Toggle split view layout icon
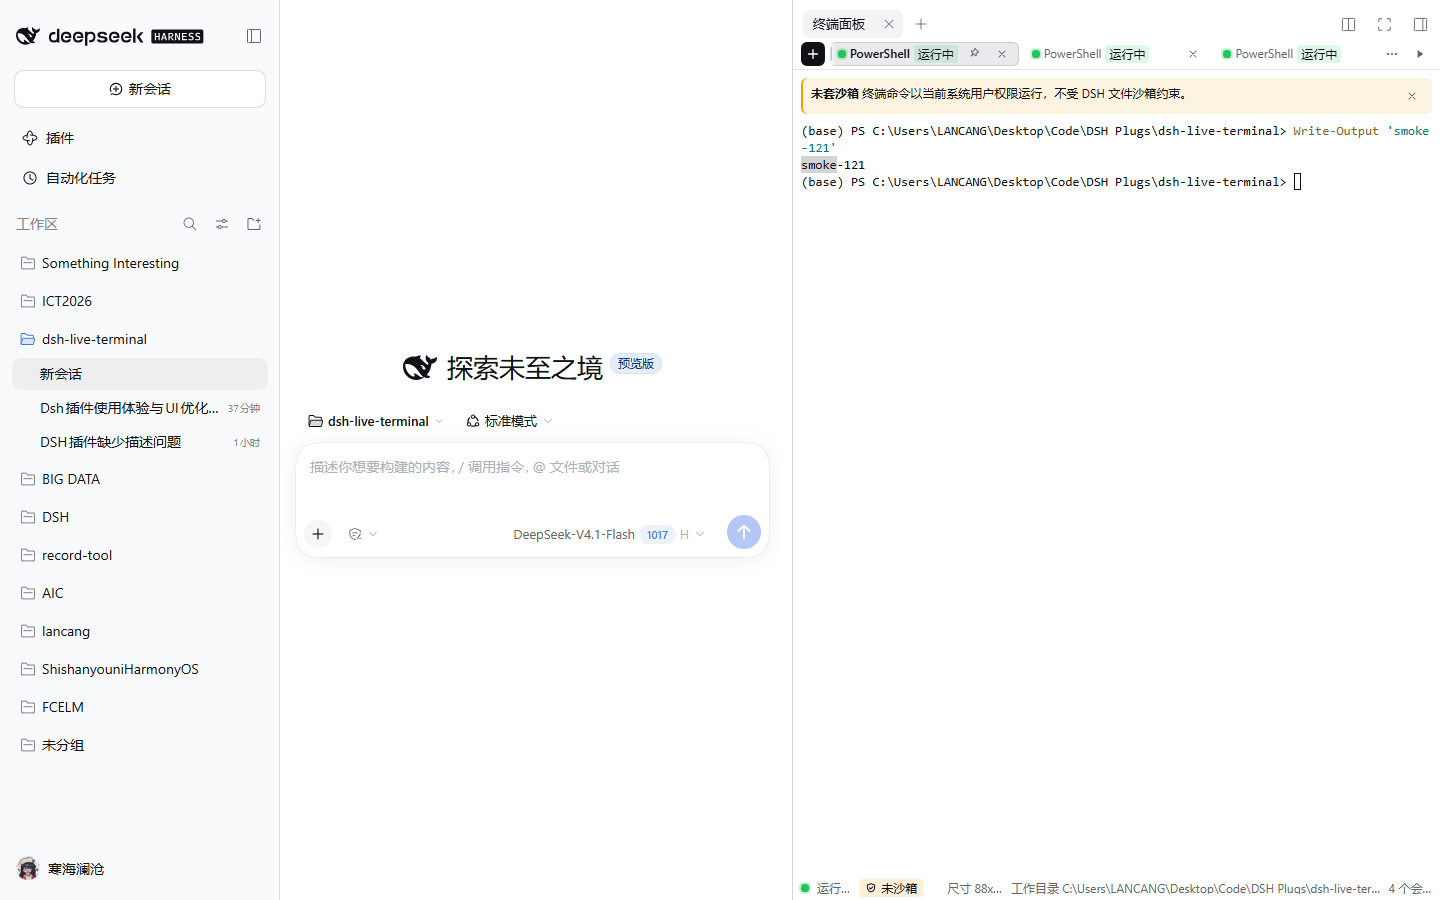Screen dimensions: 1440x900 tap(1348, 24)
